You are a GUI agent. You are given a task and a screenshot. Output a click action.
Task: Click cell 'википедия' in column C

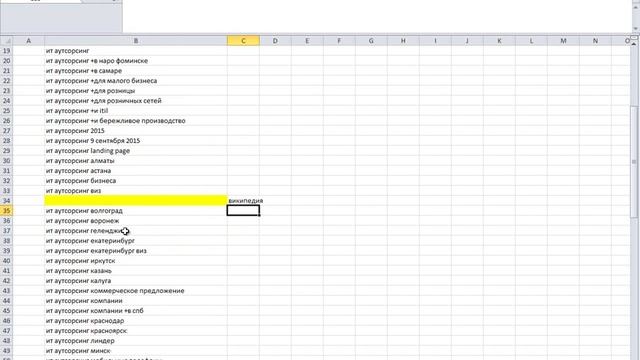(x=243, y=201)
